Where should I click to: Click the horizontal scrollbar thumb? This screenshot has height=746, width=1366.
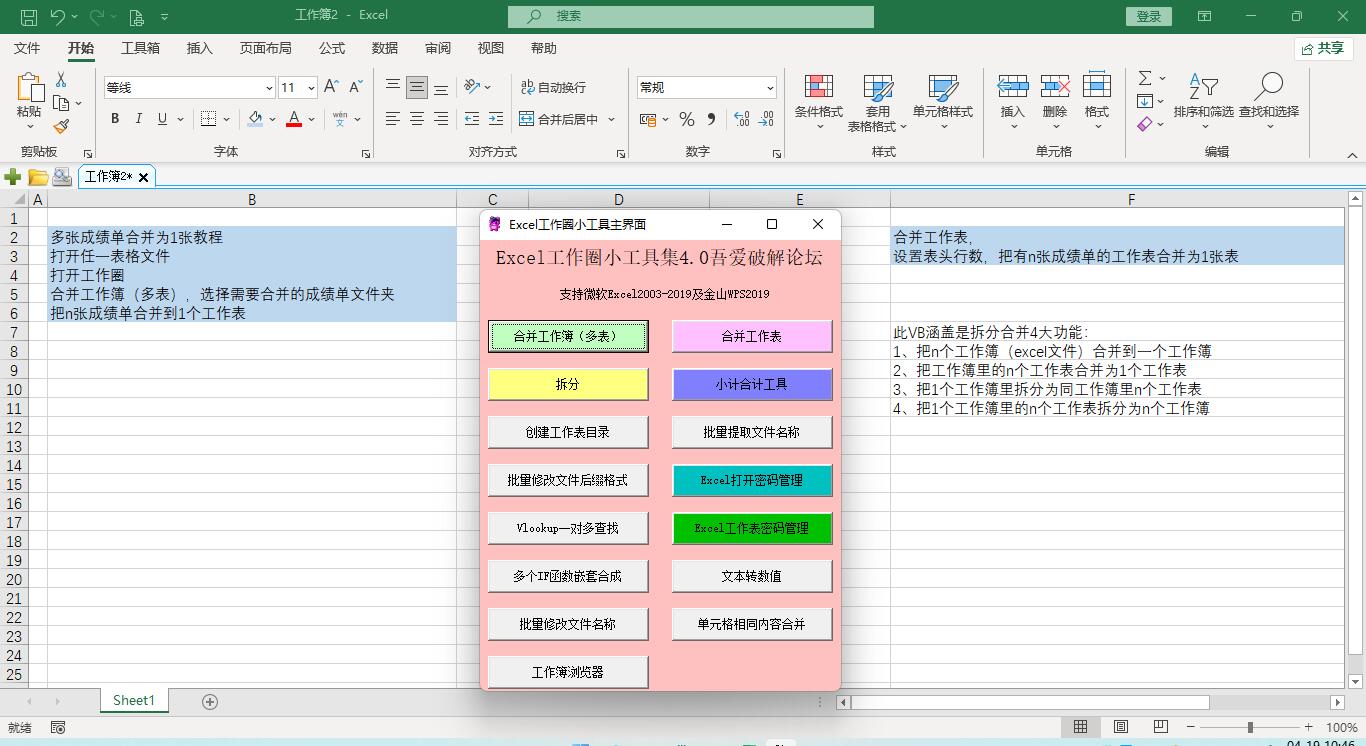(1030, 702)
